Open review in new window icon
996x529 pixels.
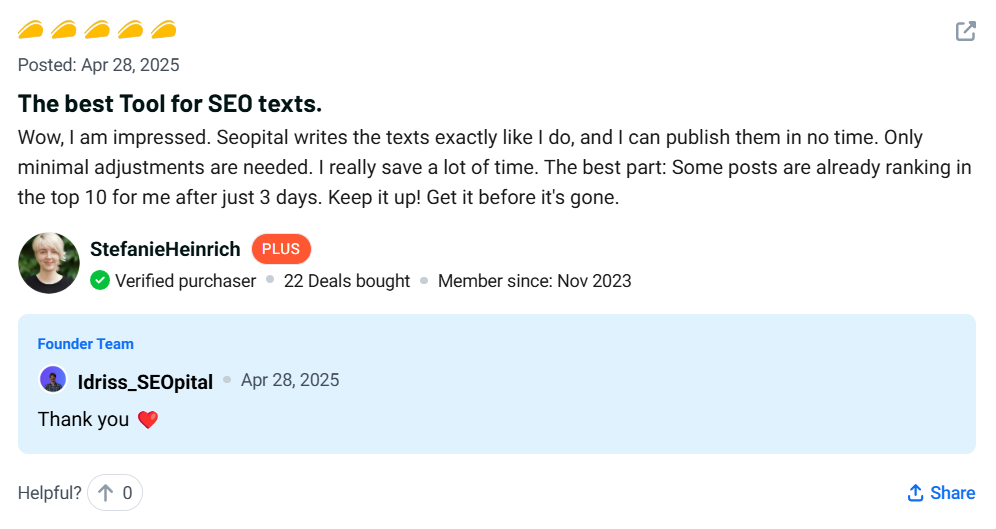(965, 31)
